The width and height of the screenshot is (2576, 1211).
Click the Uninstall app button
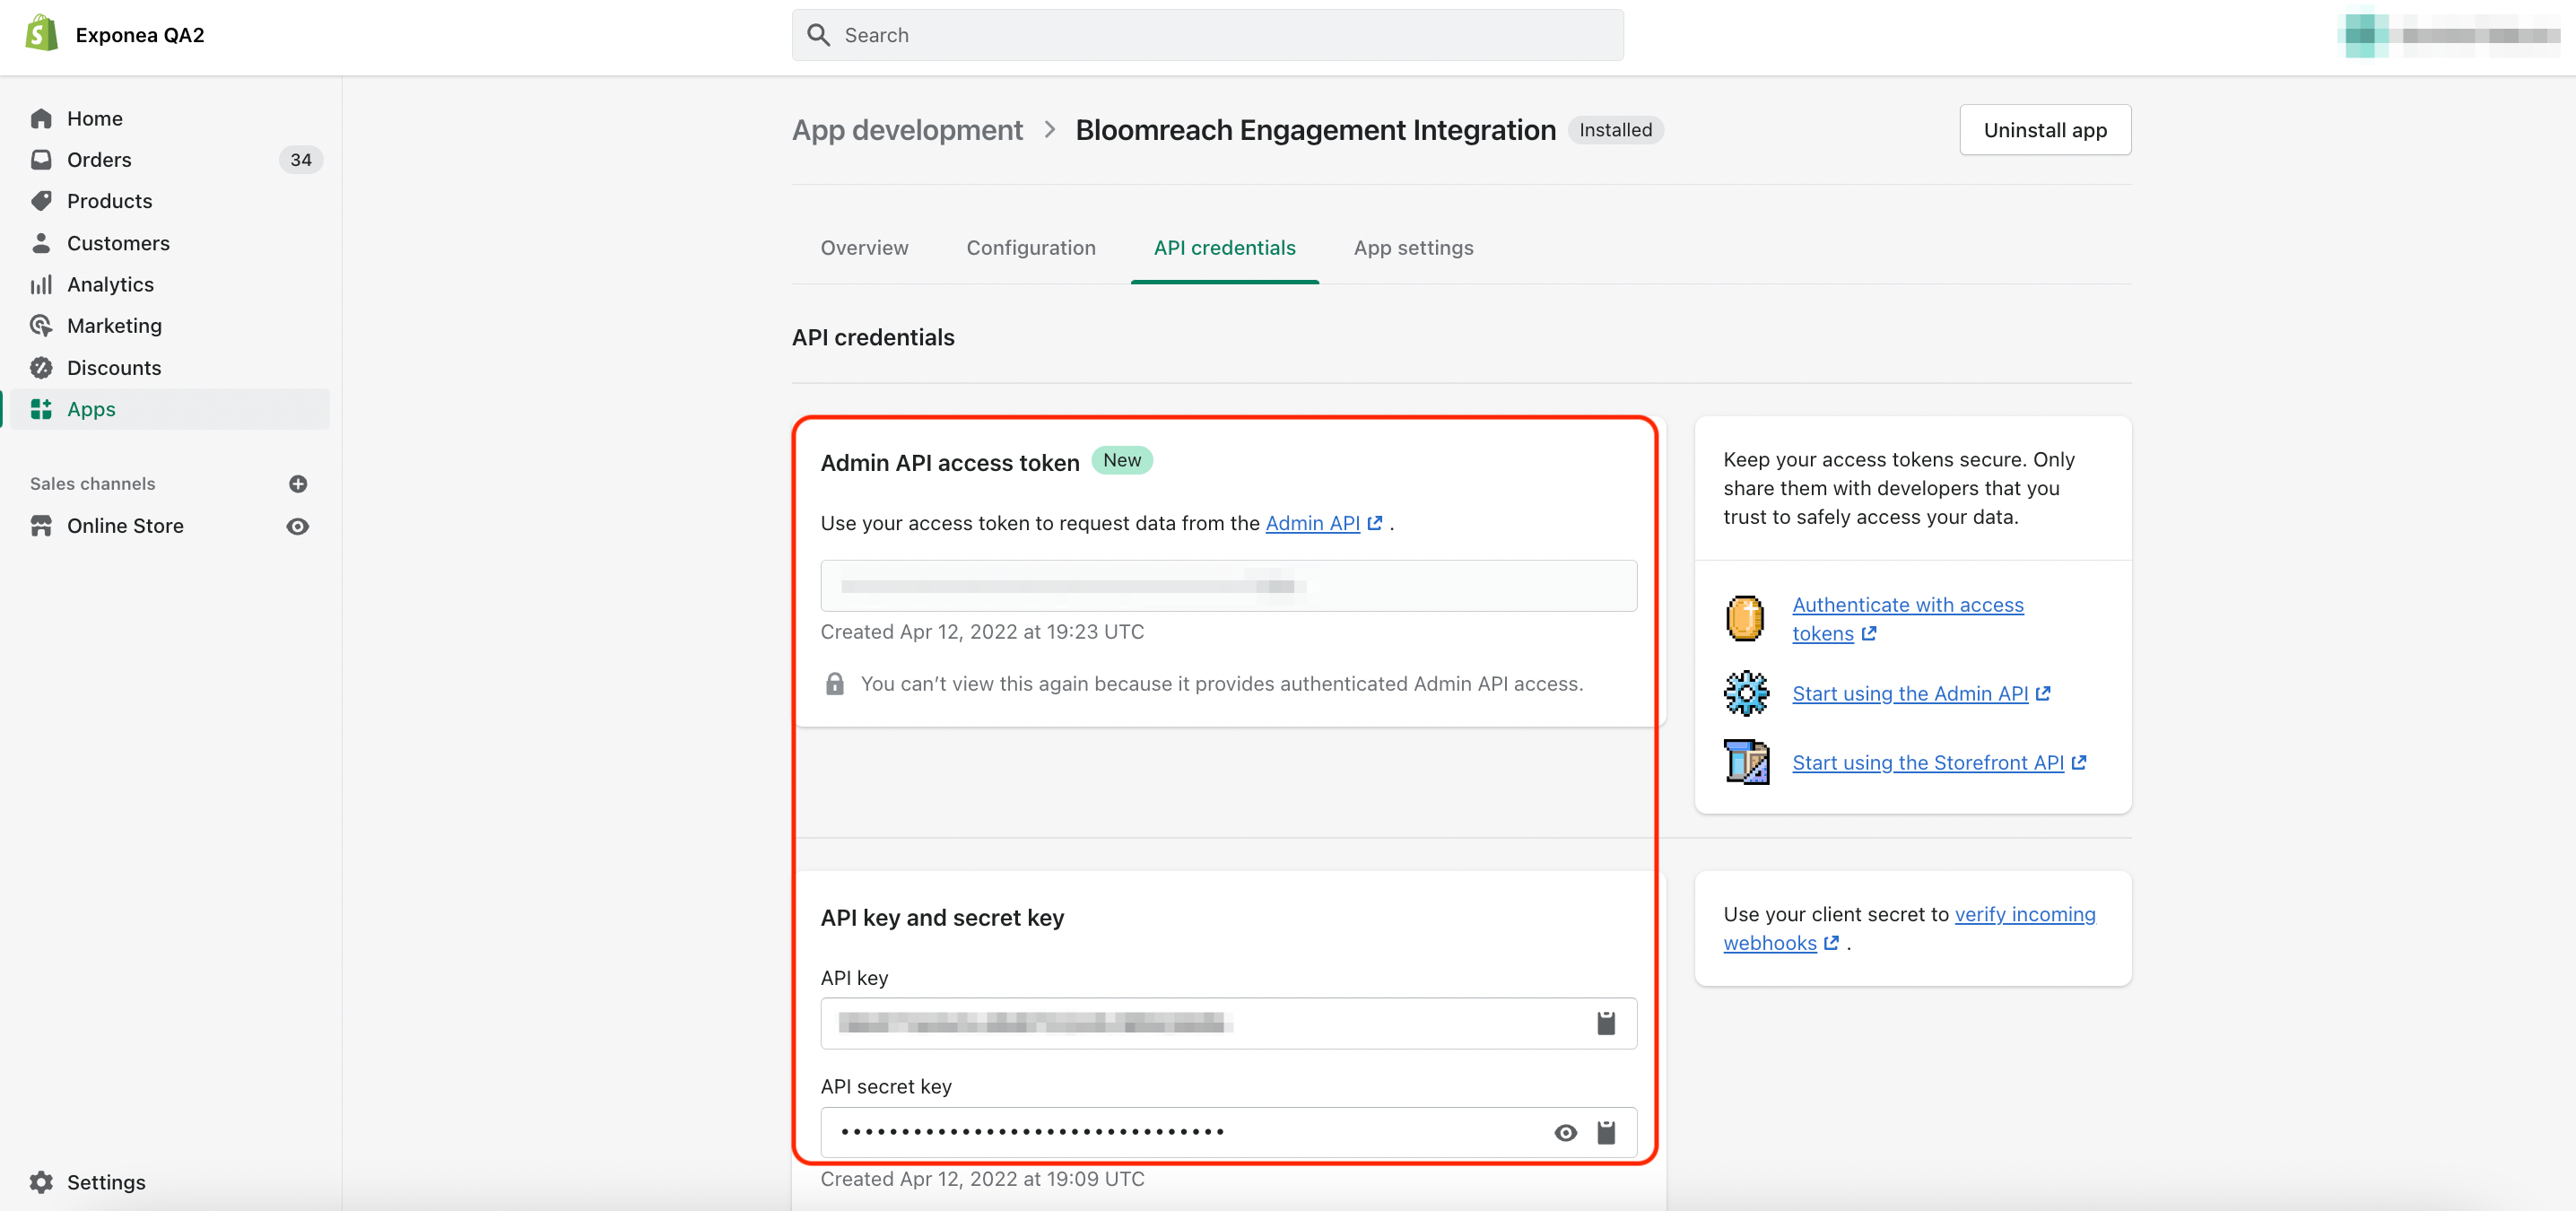(x=2045, y=130)
